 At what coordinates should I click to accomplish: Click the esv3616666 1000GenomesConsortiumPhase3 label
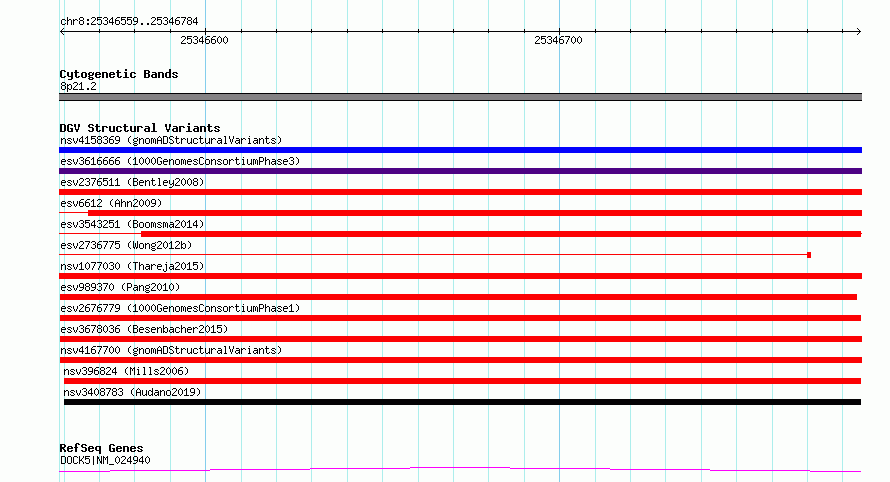tap(180, 161)
